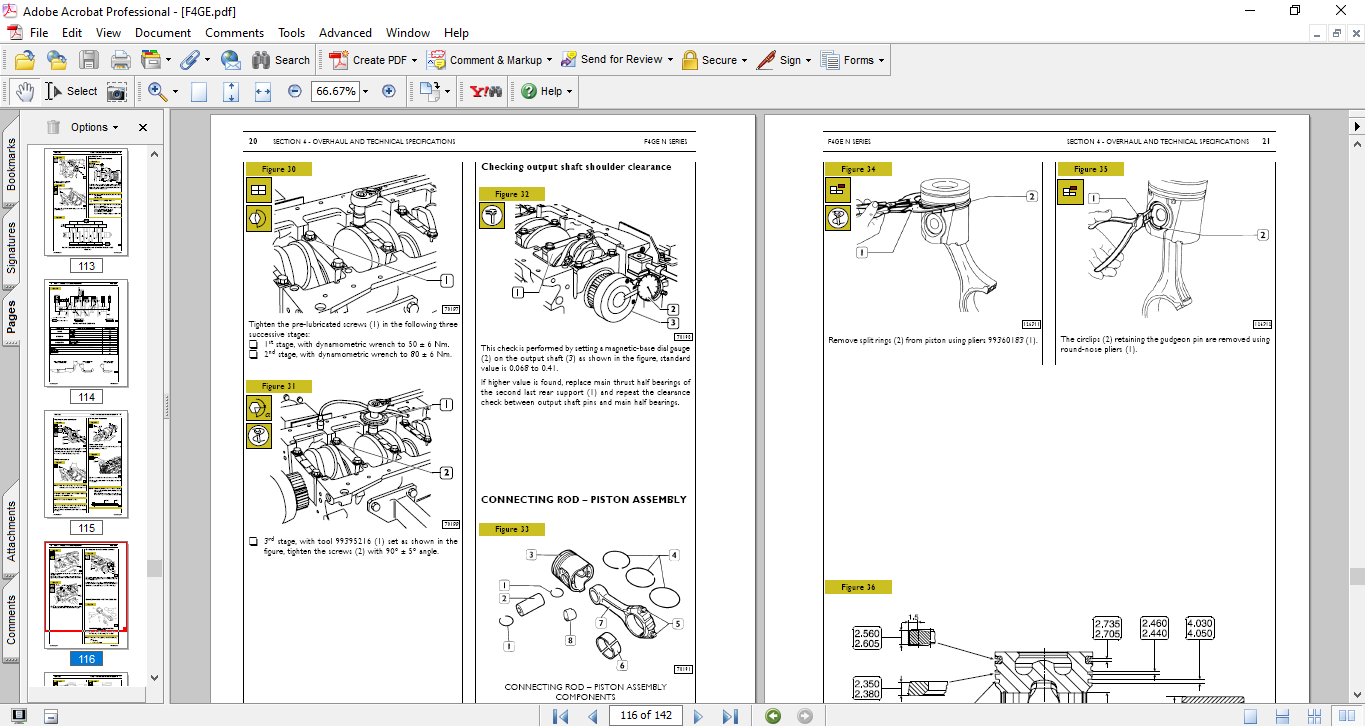Open the zoom percentage dropdown arrow

point(365,91)
